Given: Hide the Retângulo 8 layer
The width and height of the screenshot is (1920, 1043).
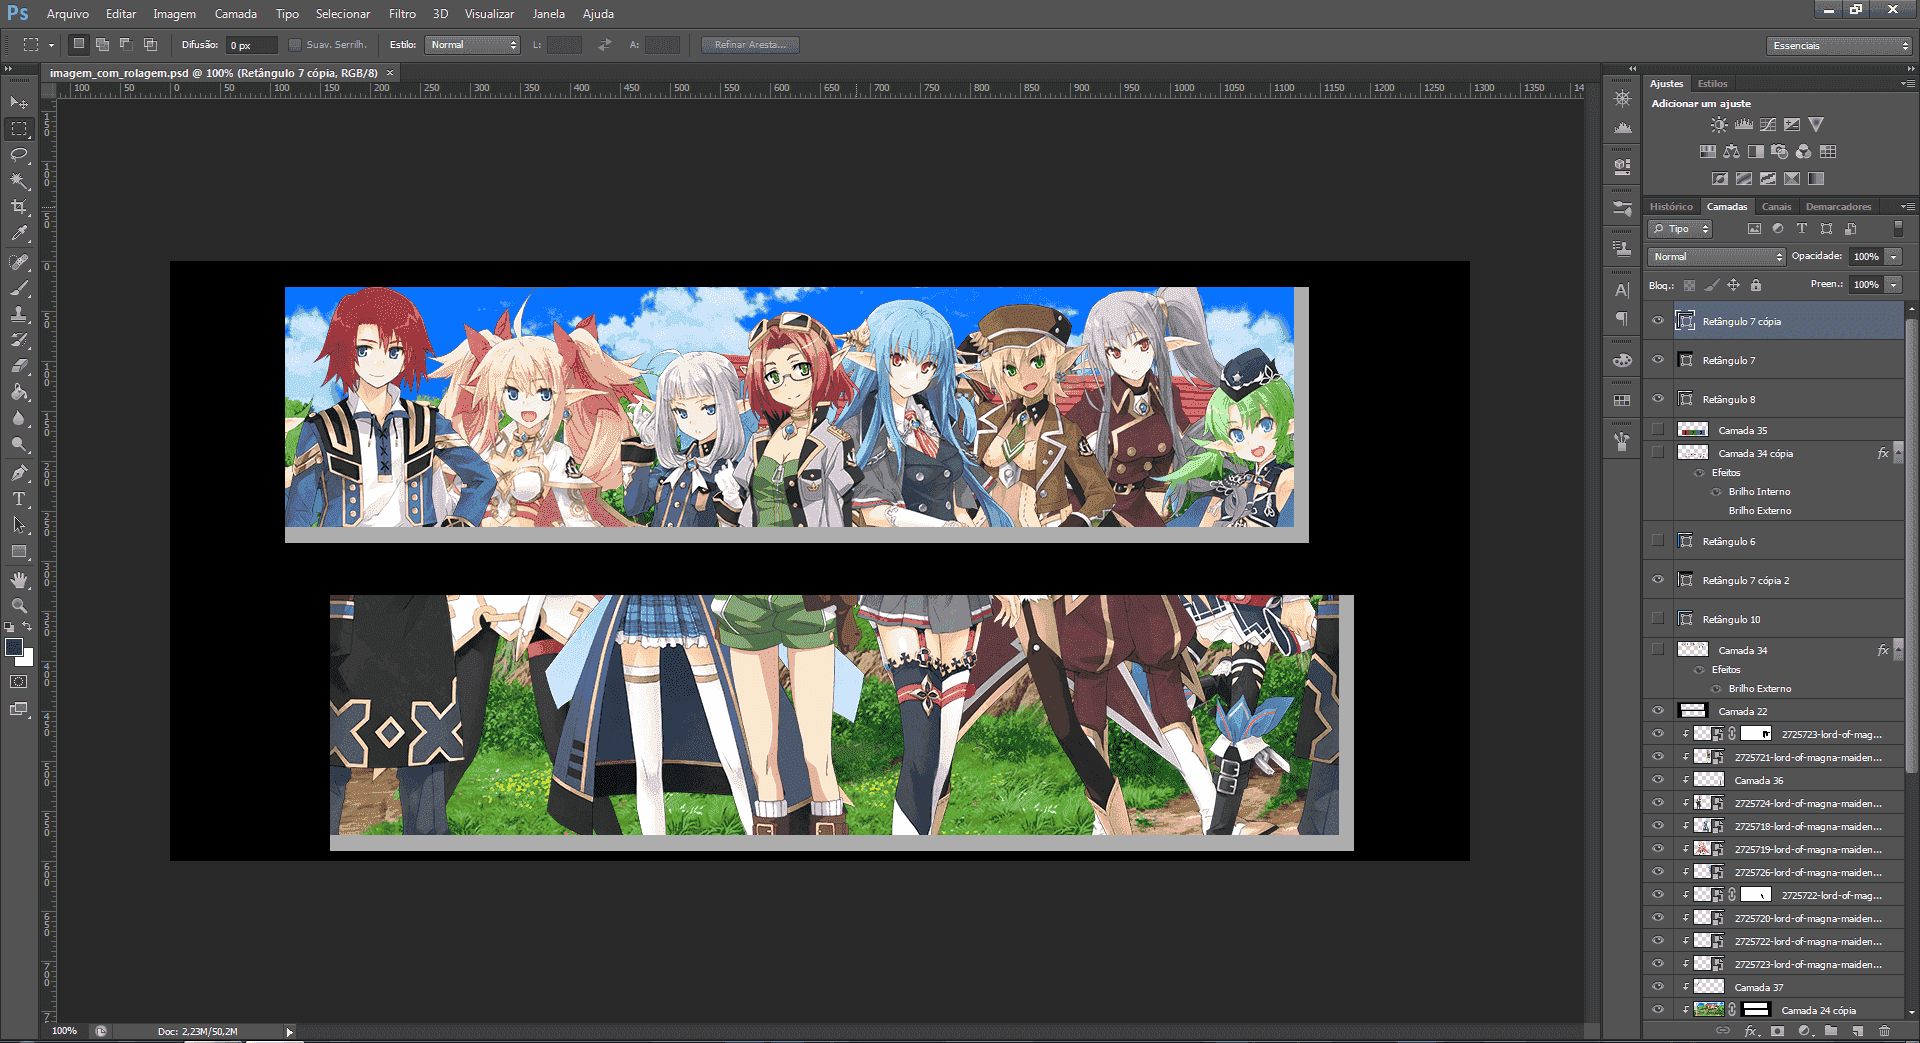Looking at the screenshot, I should (x=1658, y=399).
